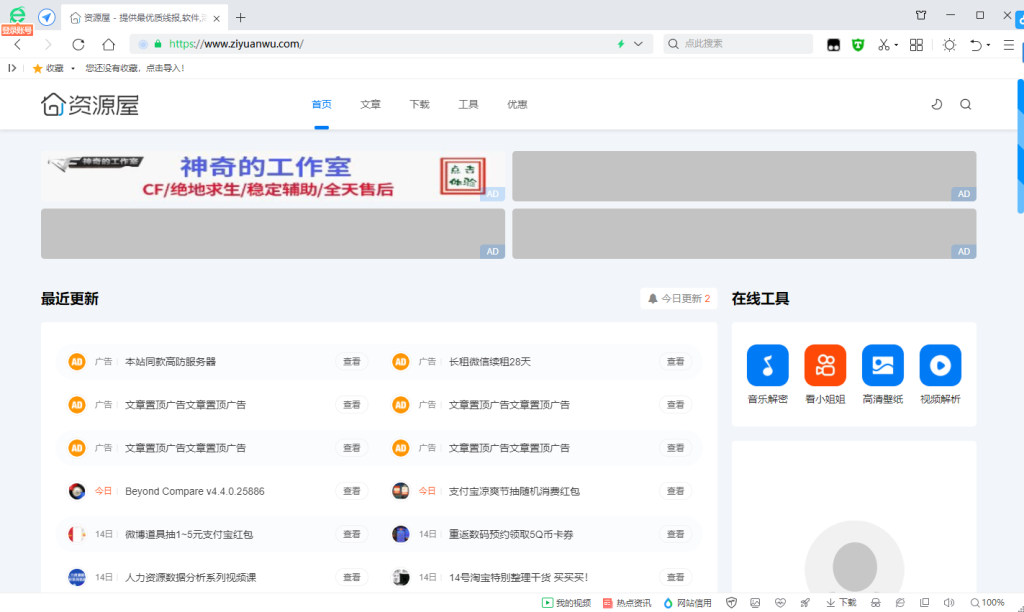Click the green shield security icon
The height and width of the screenshot is (612, 1024).
point(857,44)
